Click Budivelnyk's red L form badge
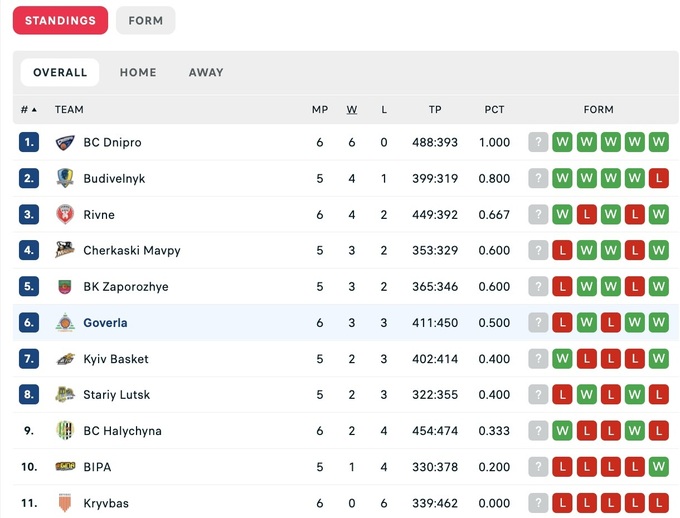This screenshot has height=518, width=680. coord(658,179)
